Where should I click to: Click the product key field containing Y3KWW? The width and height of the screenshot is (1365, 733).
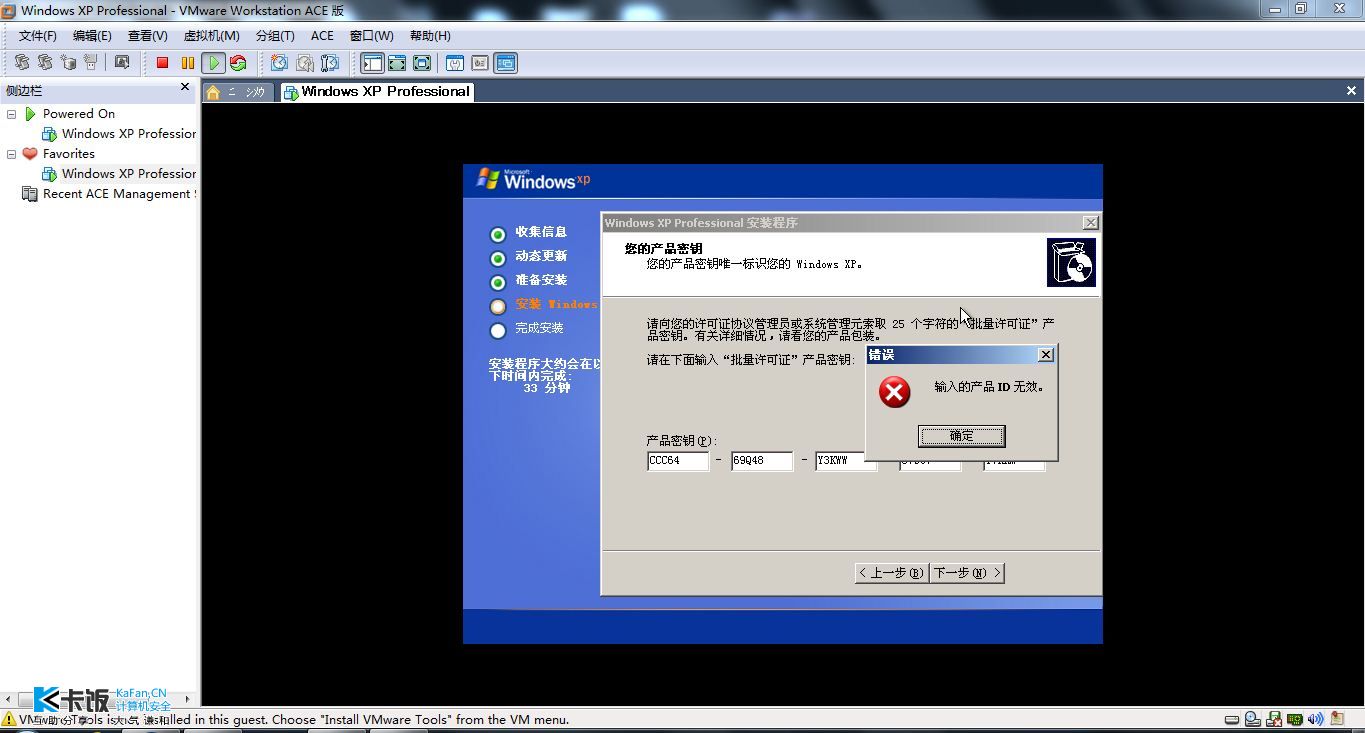846,461
